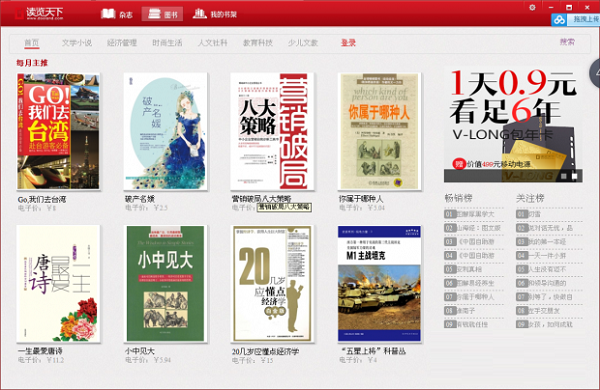Click the title 破产名媛 under cover

point(140,199)
